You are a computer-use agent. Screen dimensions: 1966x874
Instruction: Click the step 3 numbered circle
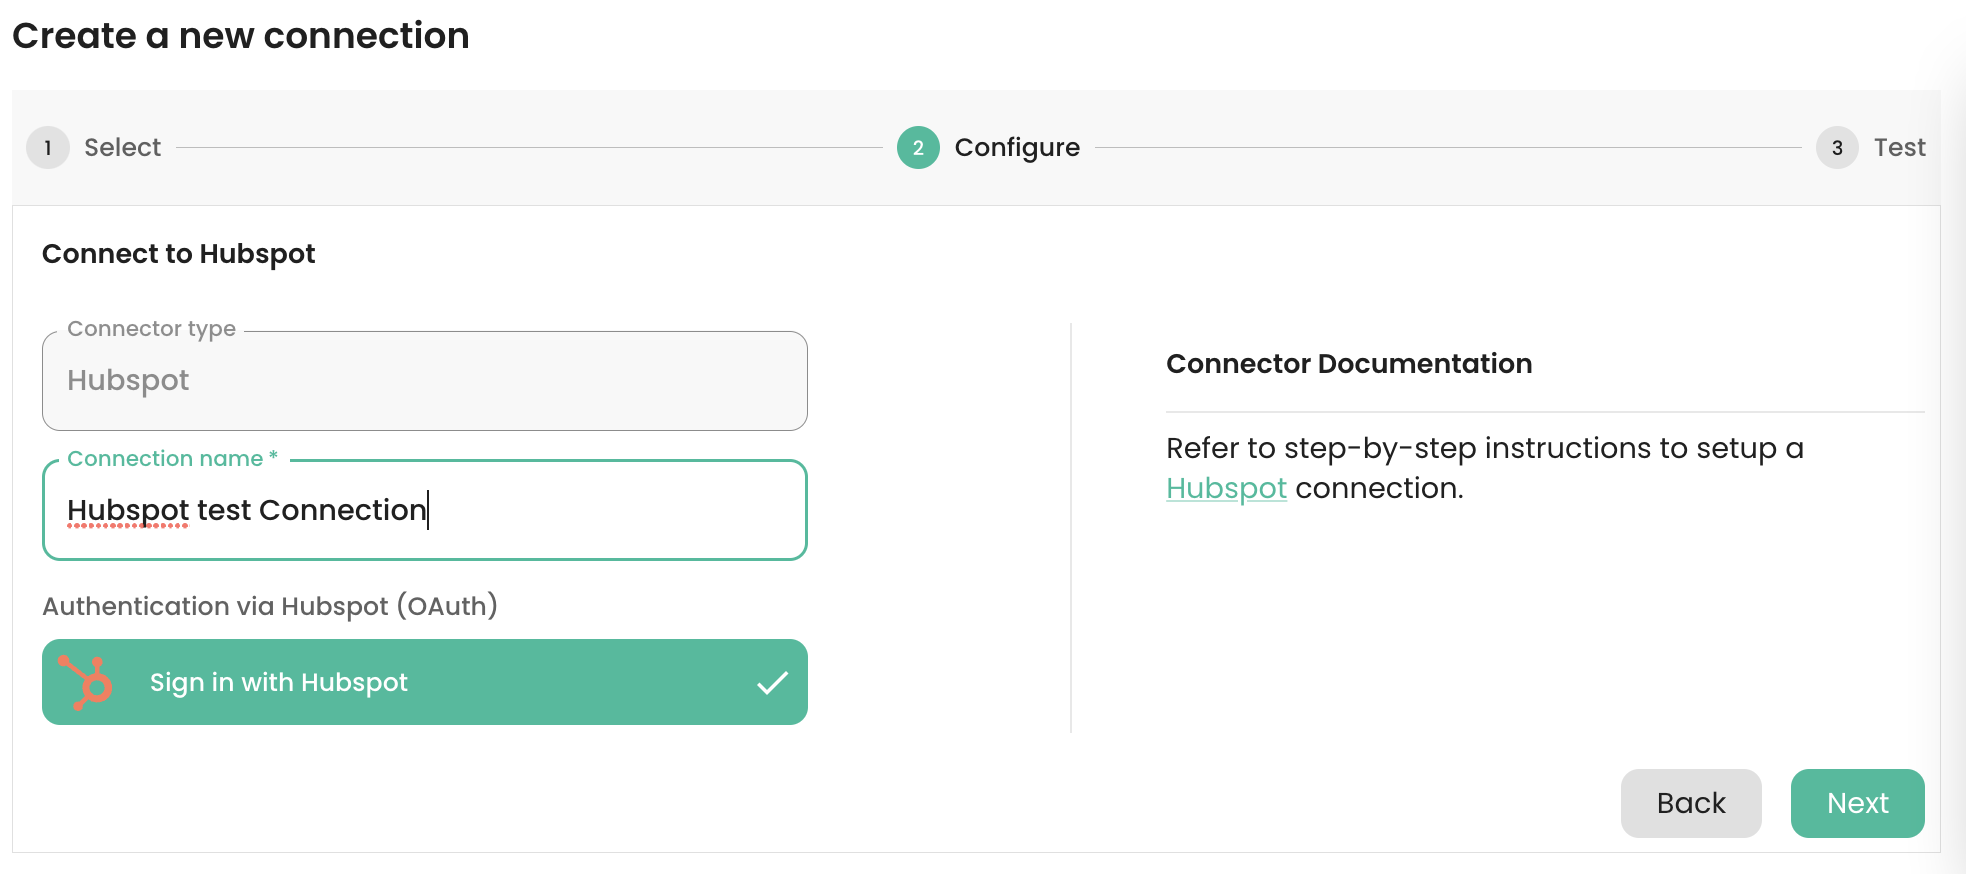pyautogui.click(x=1837, y=147)
